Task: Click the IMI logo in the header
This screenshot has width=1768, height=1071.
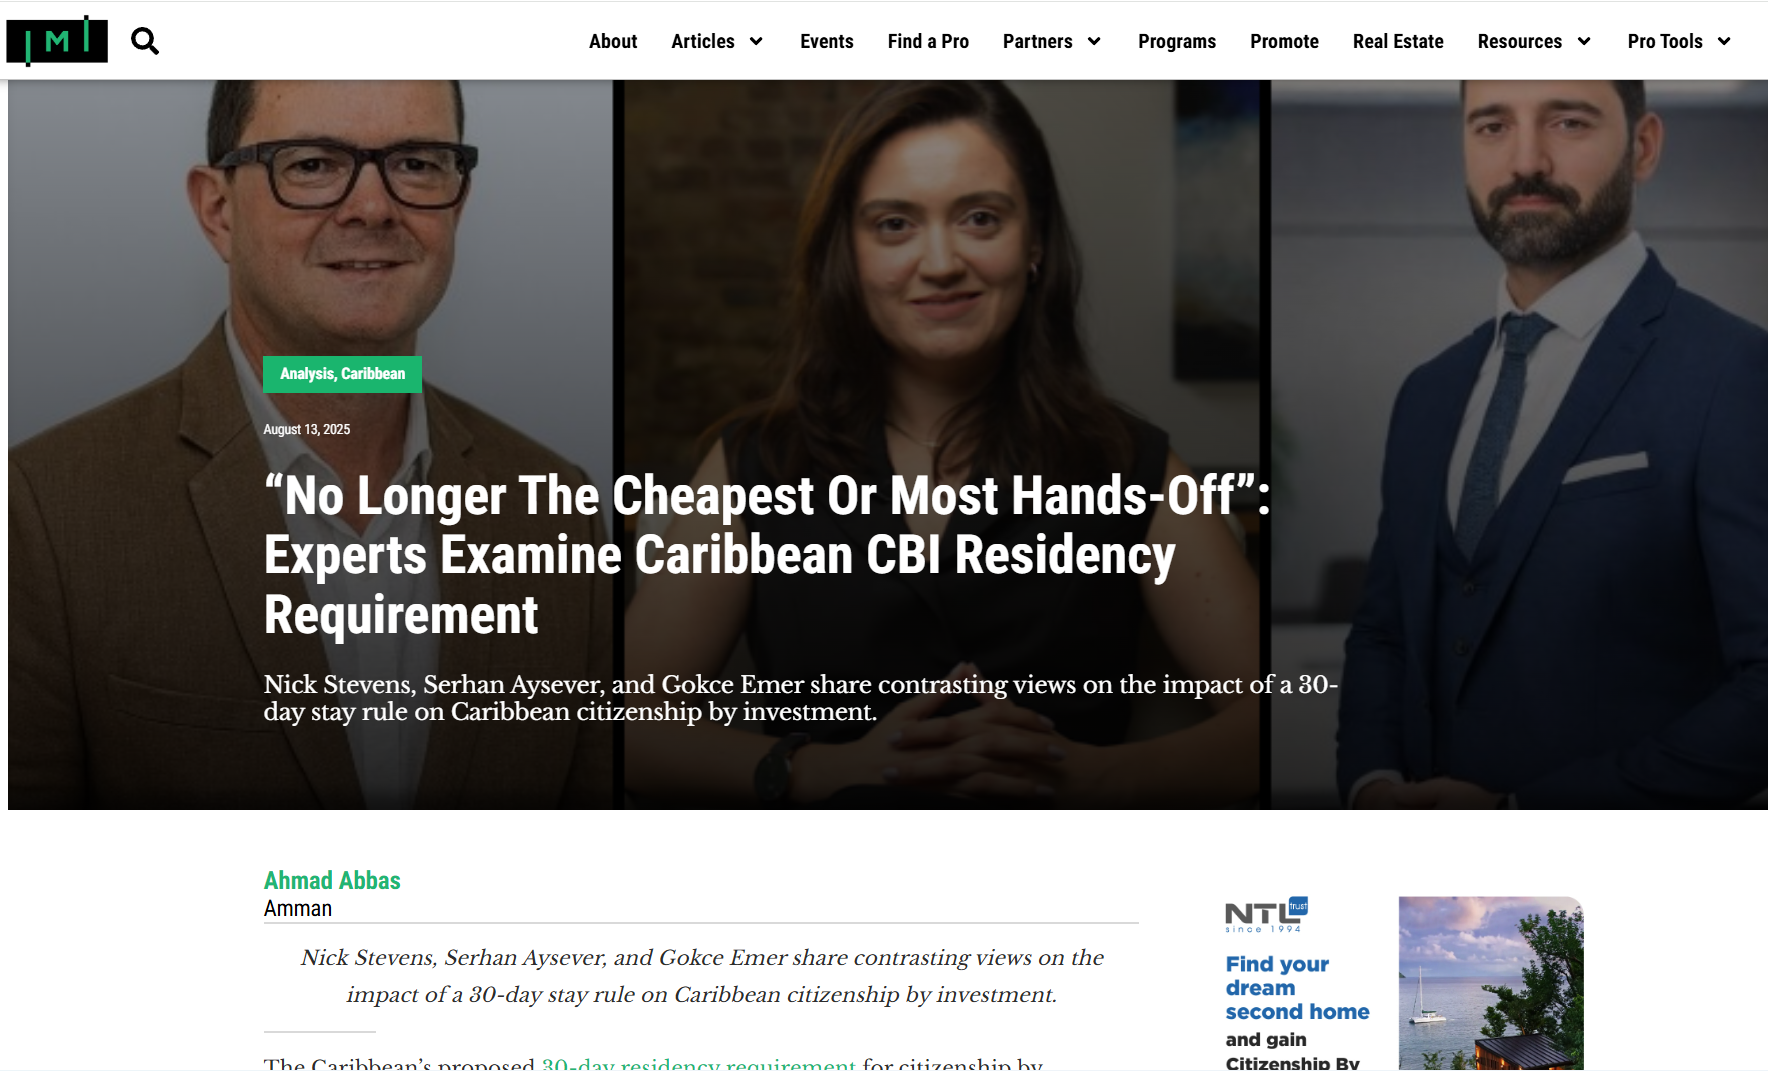Action: (57, 41)
